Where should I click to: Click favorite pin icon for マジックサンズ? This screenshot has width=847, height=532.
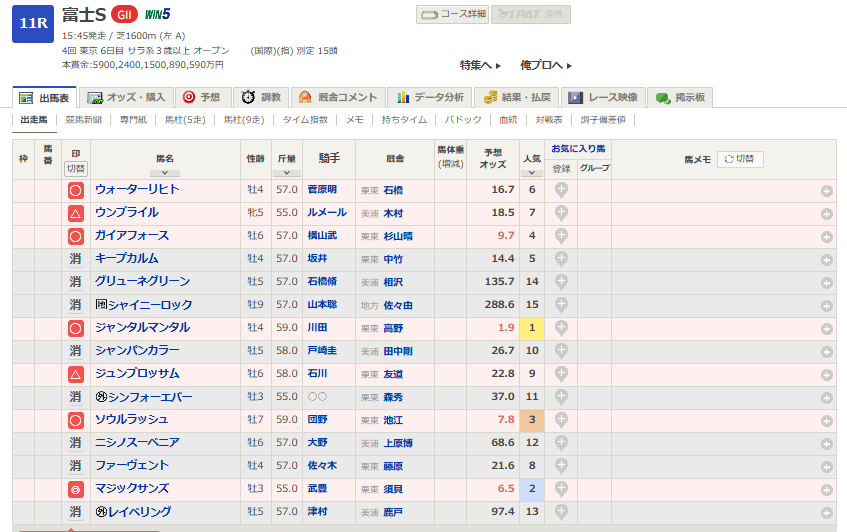tap(561, 489)
